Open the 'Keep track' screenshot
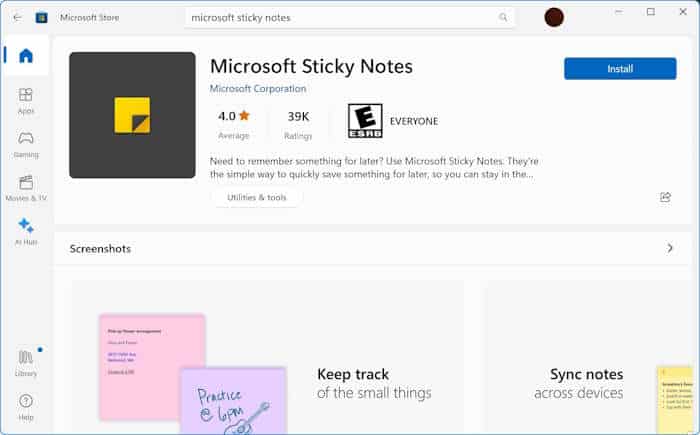Screen dimensions: 700x435 [x=268, y=357]
